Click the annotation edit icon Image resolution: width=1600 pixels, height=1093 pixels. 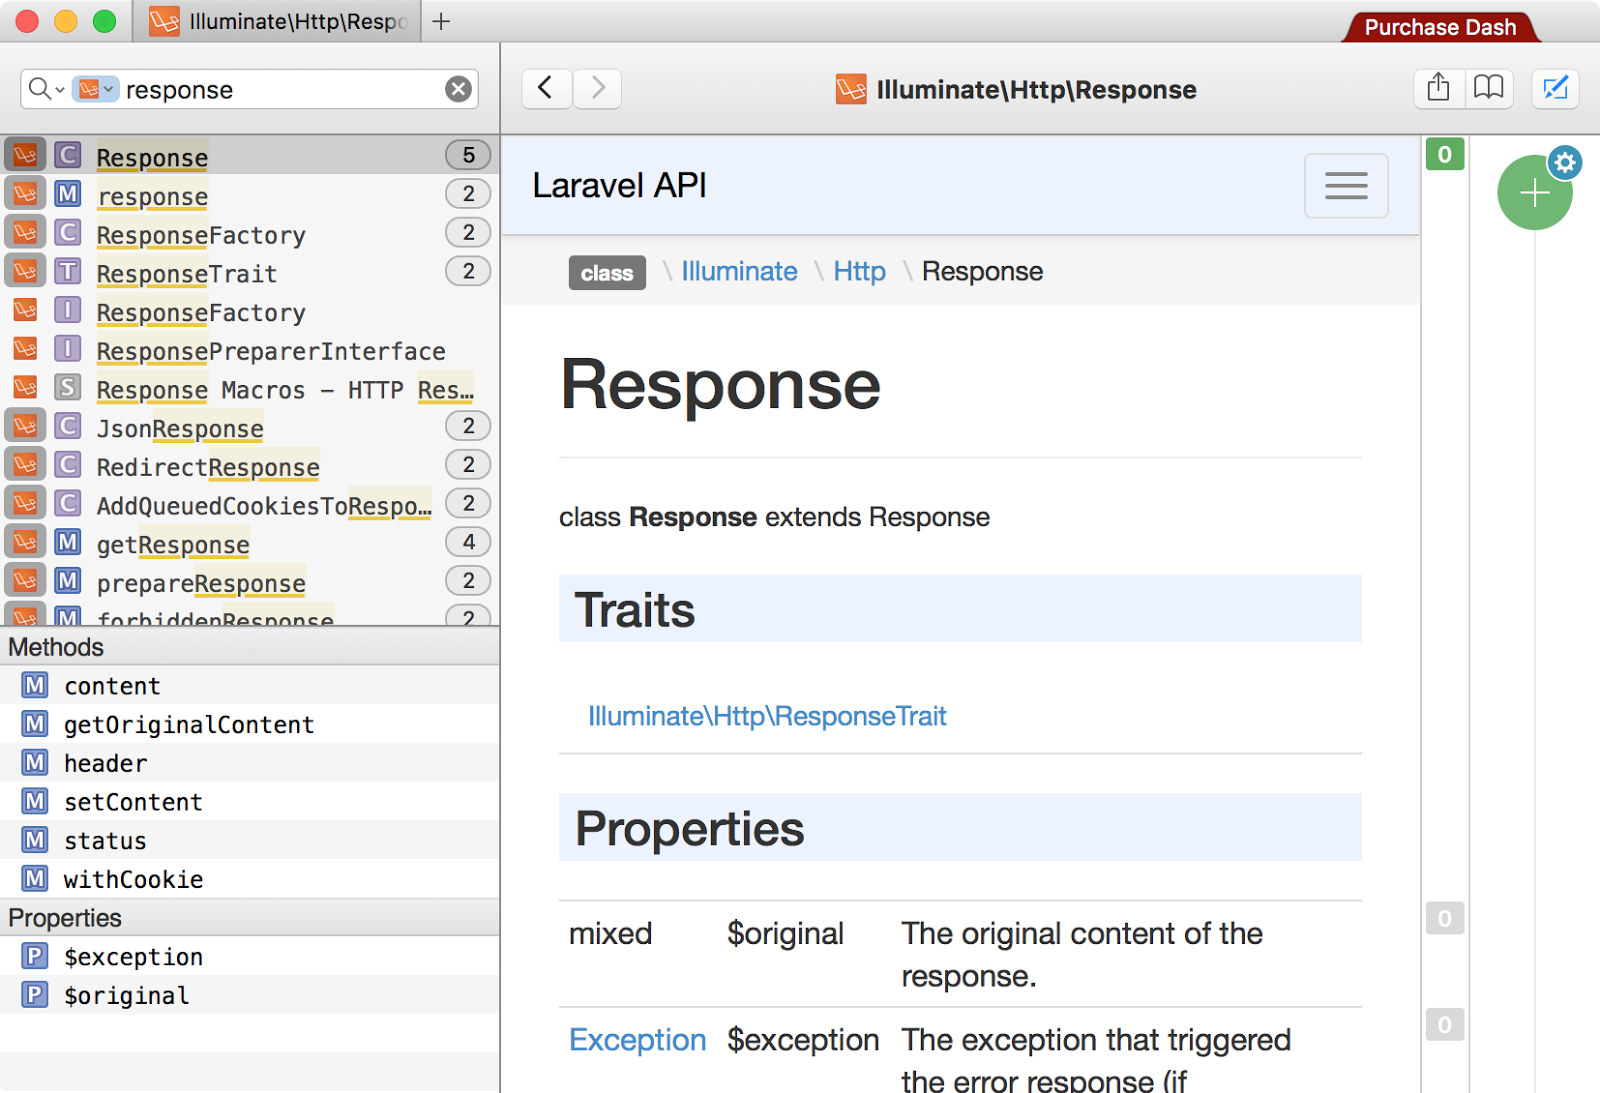click(1555, 88)
